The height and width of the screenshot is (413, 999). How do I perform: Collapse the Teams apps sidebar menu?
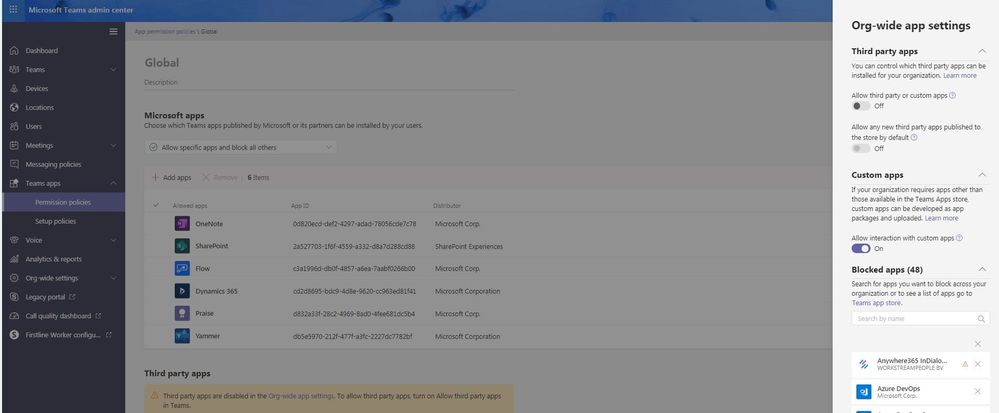[113, 184]
